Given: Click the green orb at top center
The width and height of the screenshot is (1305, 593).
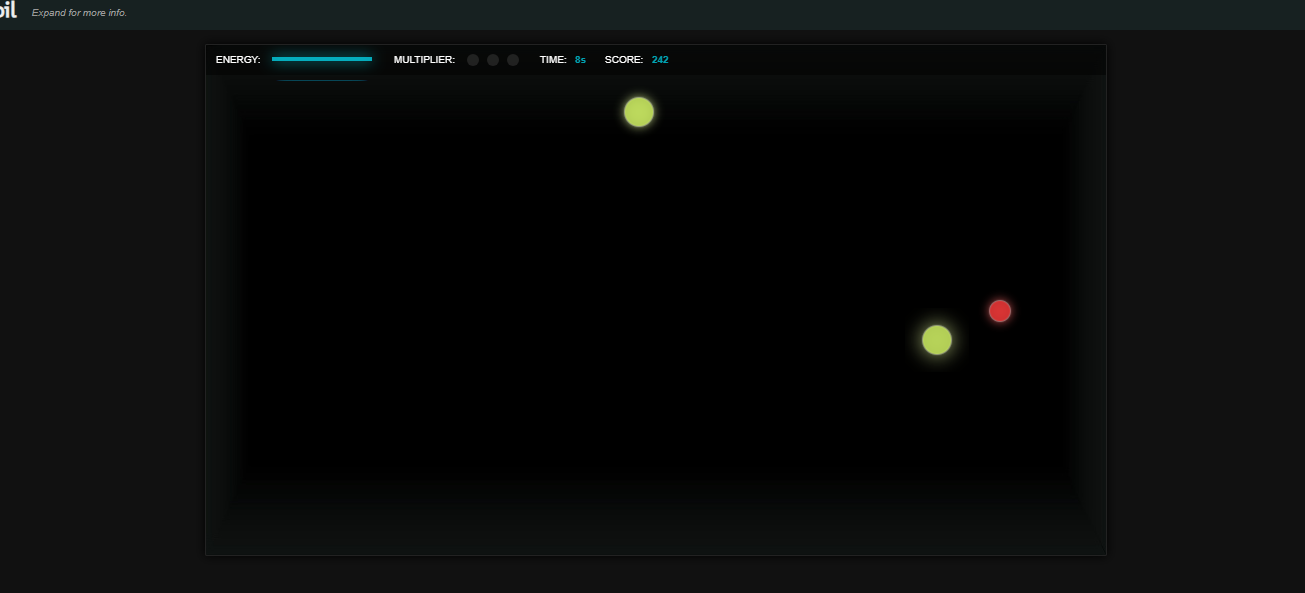Looking at the screenshot, I should [x=639, y=112].
